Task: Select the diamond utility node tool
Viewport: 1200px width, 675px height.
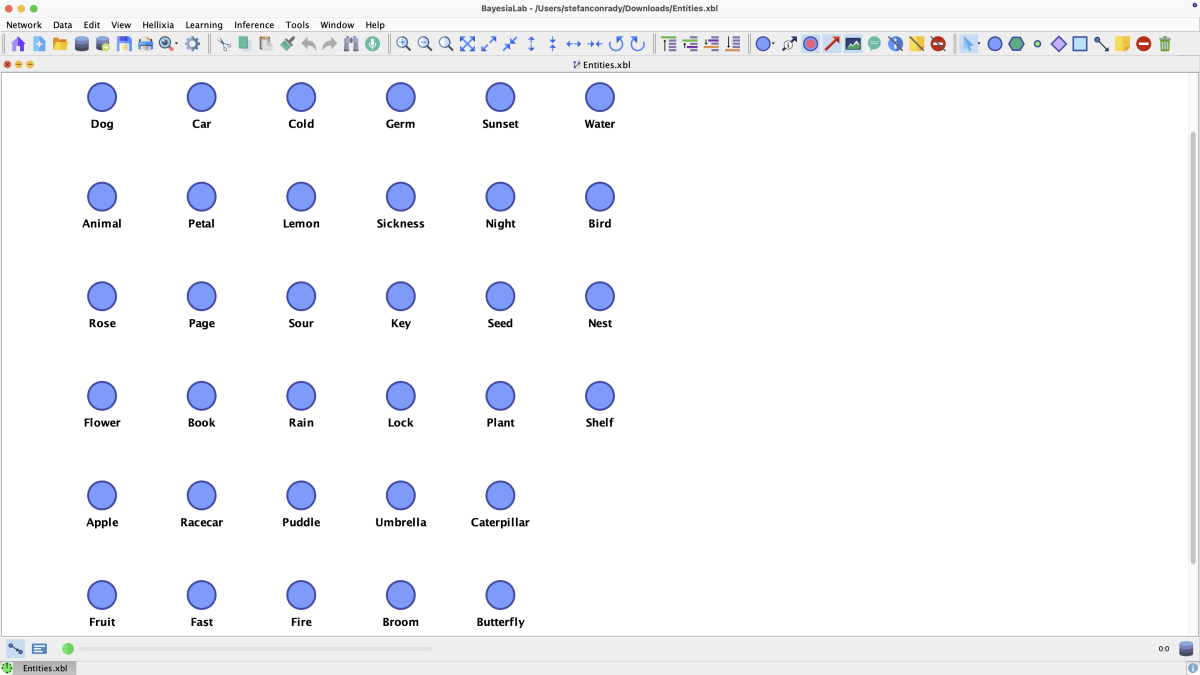Action: (1059, 44)
